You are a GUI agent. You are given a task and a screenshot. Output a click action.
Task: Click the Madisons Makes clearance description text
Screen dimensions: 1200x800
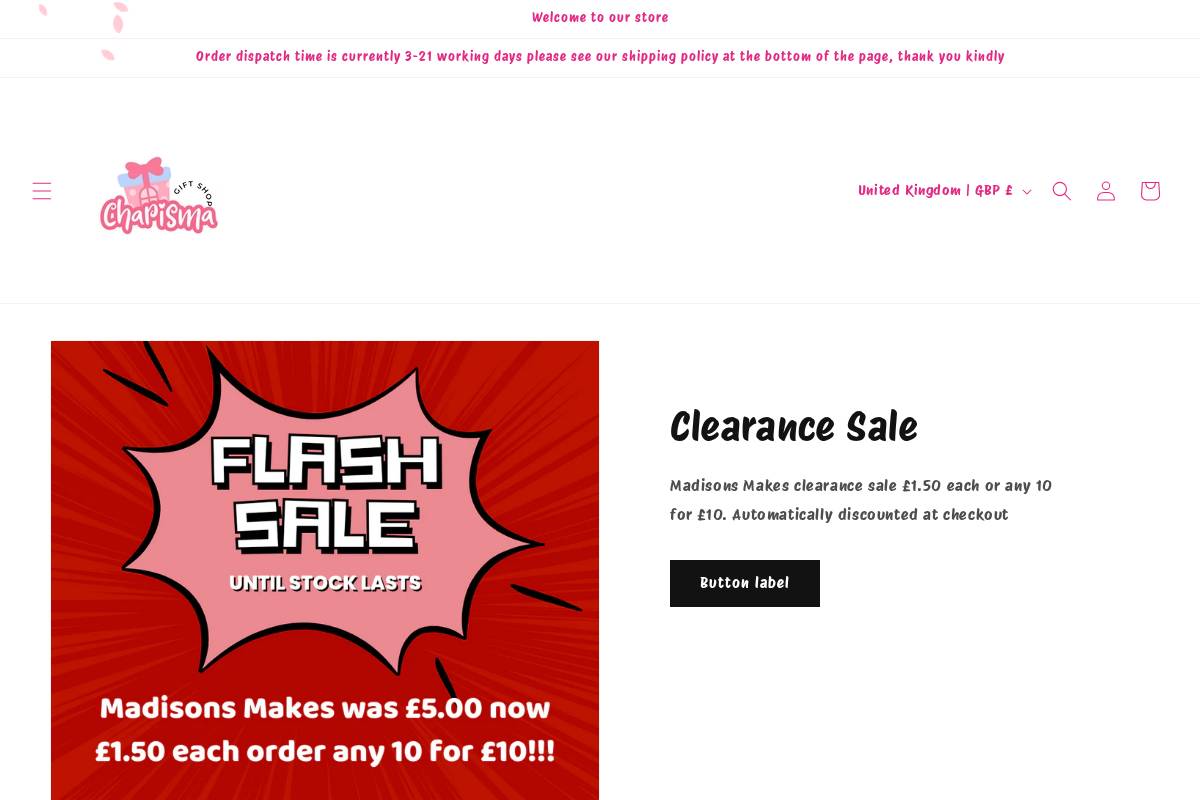pyautogui.click(x=861, y=500)
